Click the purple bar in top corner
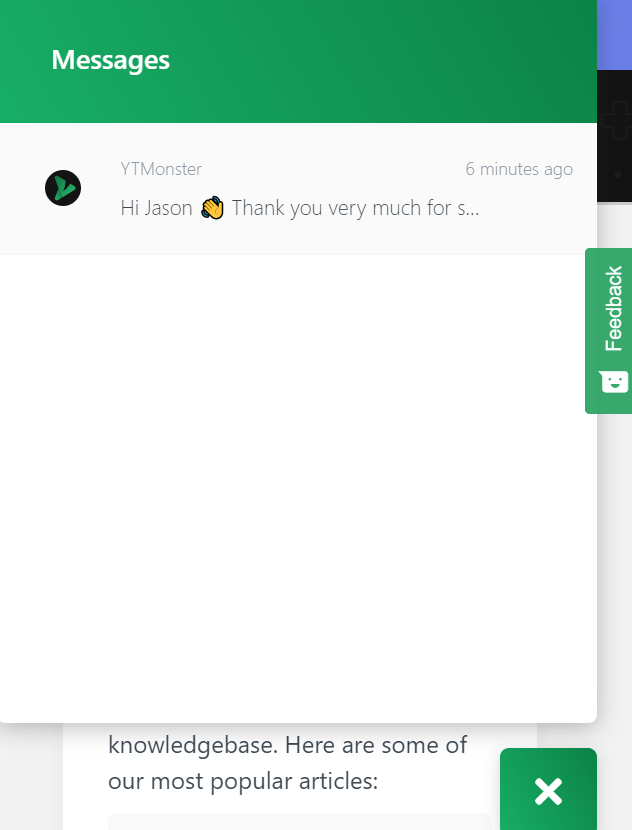 615,35
